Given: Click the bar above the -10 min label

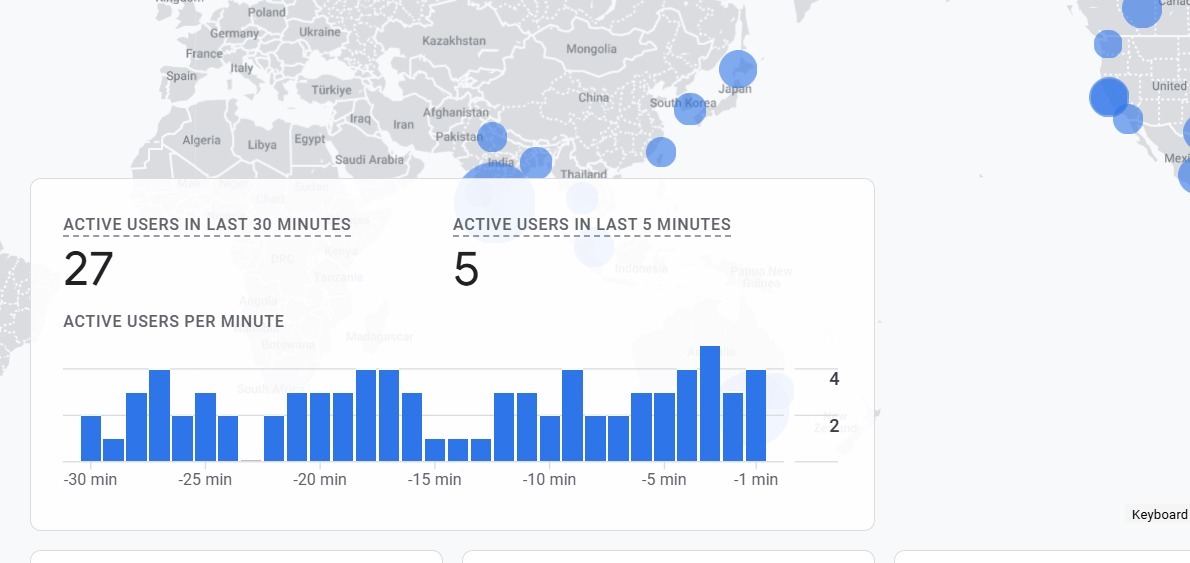Looking at the screenshot, I should (x=550, y=438).
